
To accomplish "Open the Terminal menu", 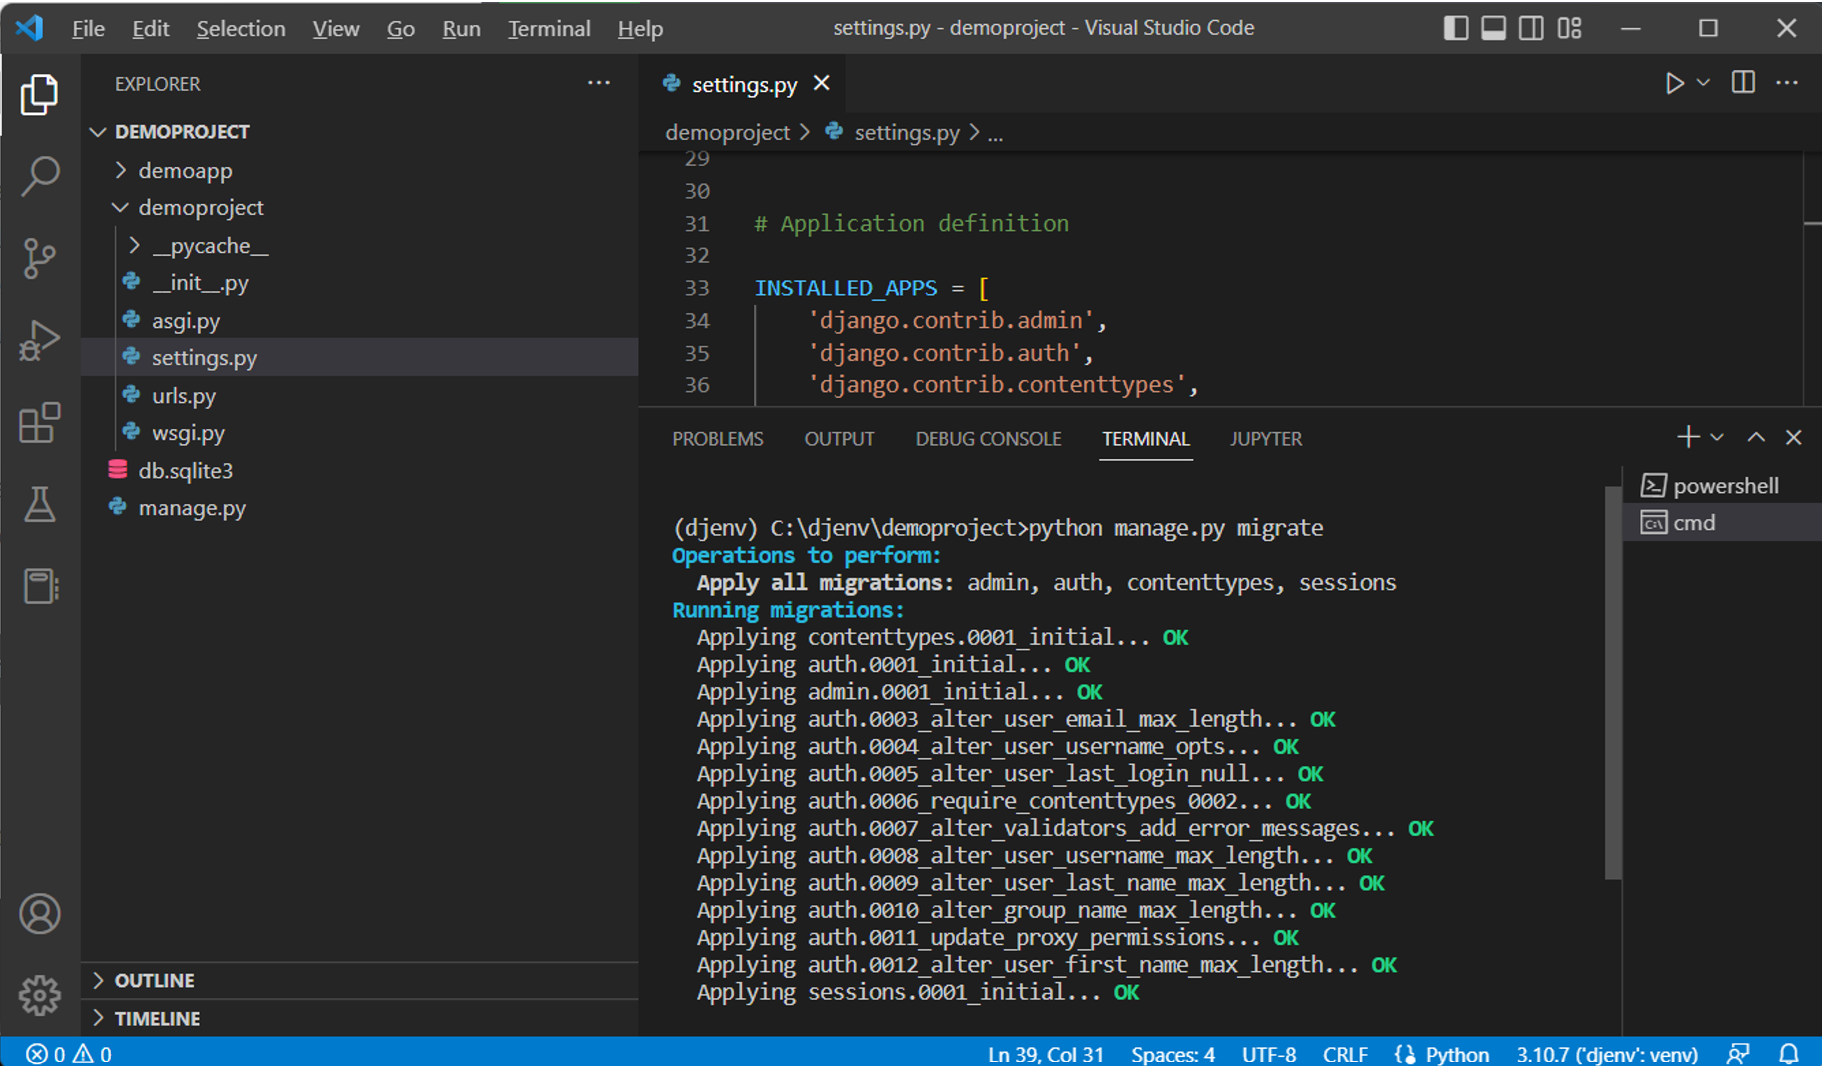I will coord(548,29).
